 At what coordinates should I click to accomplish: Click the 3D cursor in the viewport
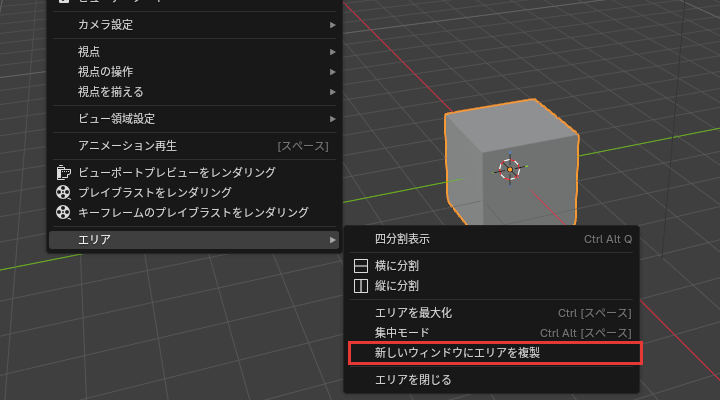coord(510,169)
